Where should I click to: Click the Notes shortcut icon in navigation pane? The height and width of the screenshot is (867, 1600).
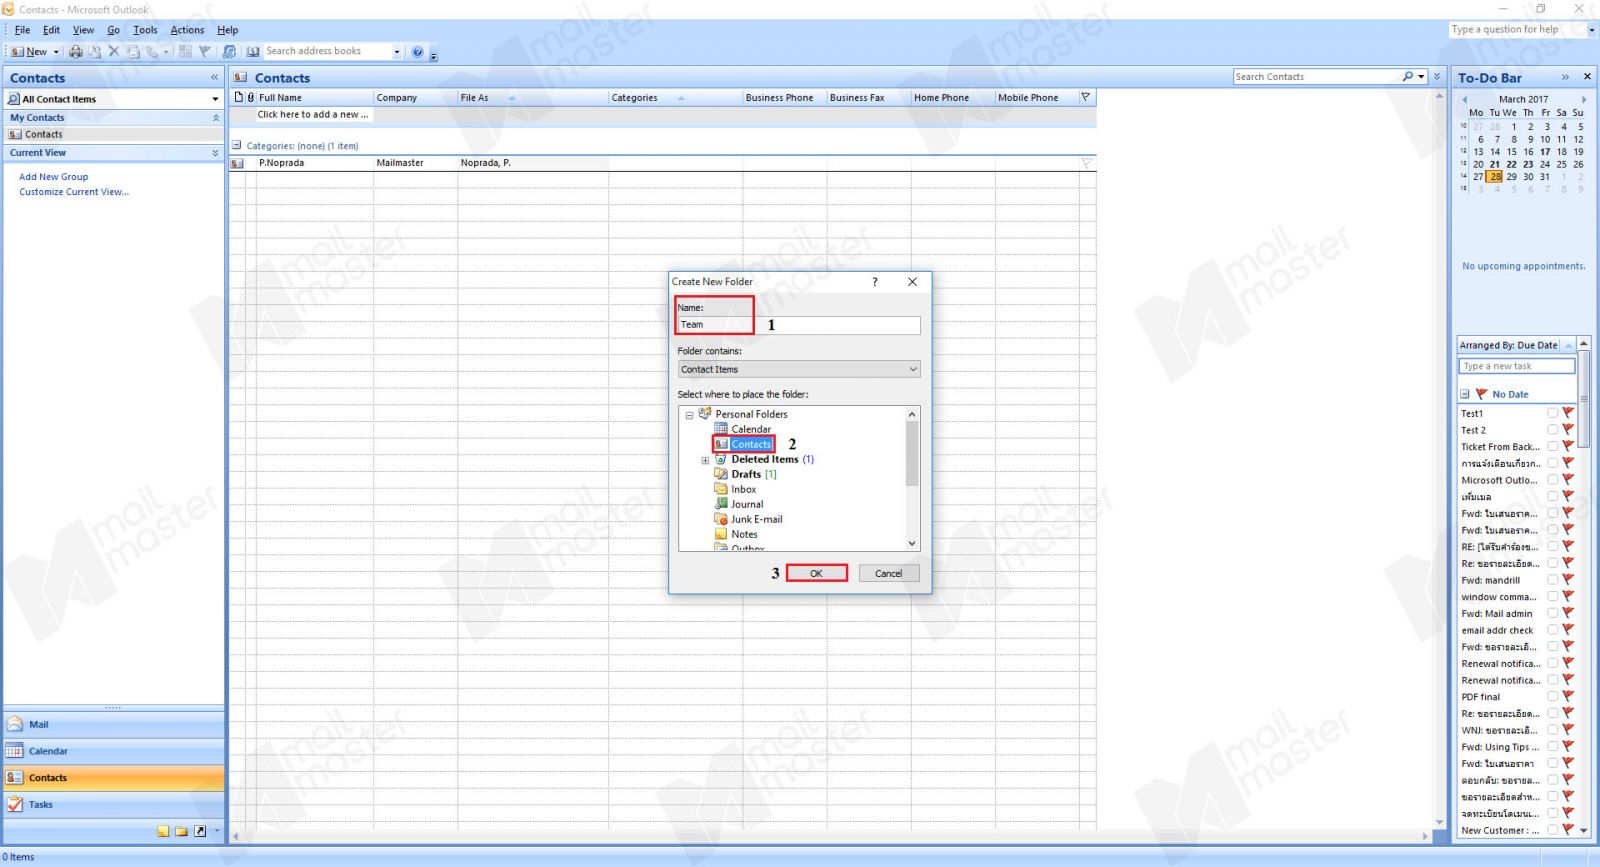(163, 831)
